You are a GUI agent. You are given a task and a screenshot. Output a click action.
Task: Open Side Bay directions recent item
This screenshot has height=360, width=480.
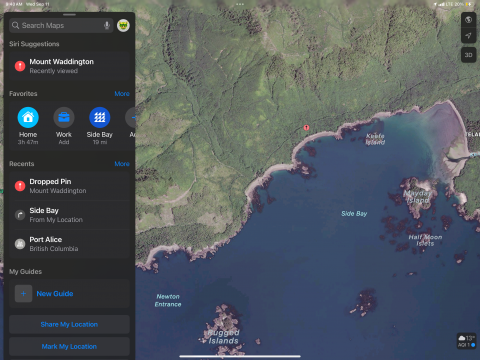click(69, 215)
